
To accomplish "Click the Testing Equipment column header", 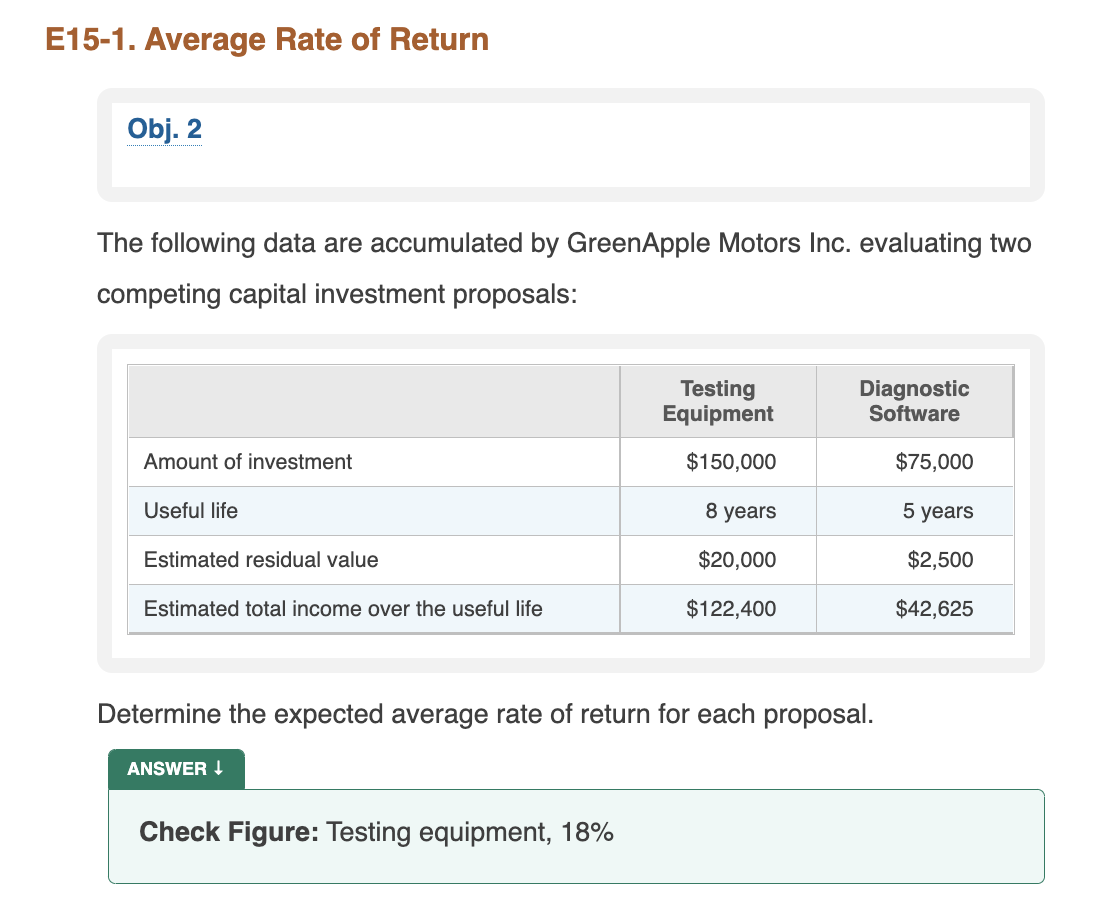I will click(717, 400).
